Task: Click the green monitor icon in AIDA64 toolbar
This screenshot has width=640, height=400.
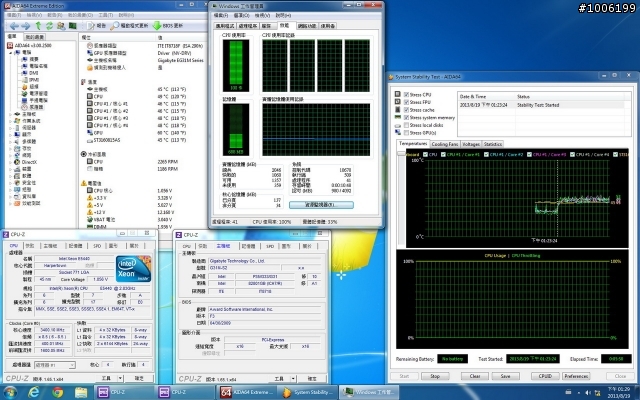Action: (73, 26)
